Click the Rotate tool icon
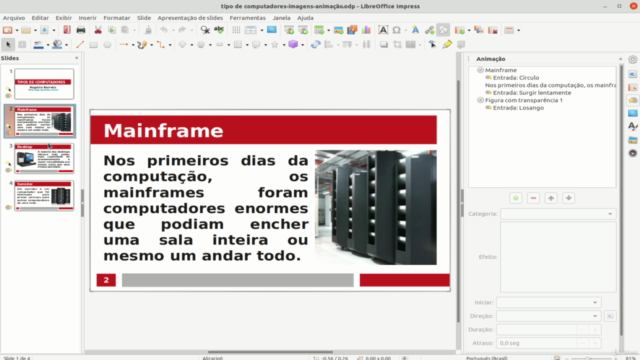 (x=316, y=44)
